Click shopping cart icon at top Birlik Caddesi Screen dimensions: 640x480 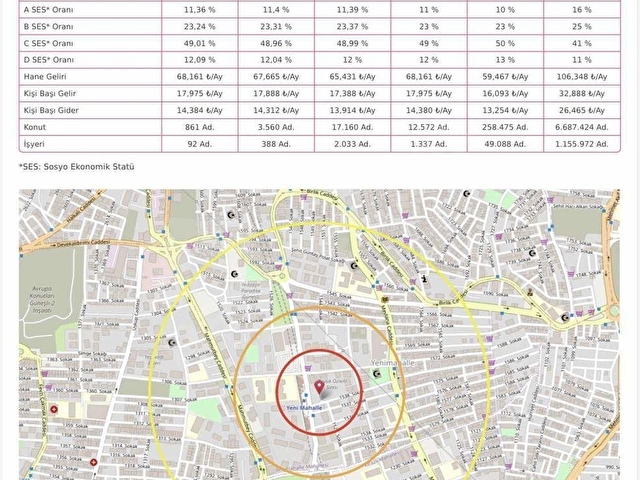(303, 197)
